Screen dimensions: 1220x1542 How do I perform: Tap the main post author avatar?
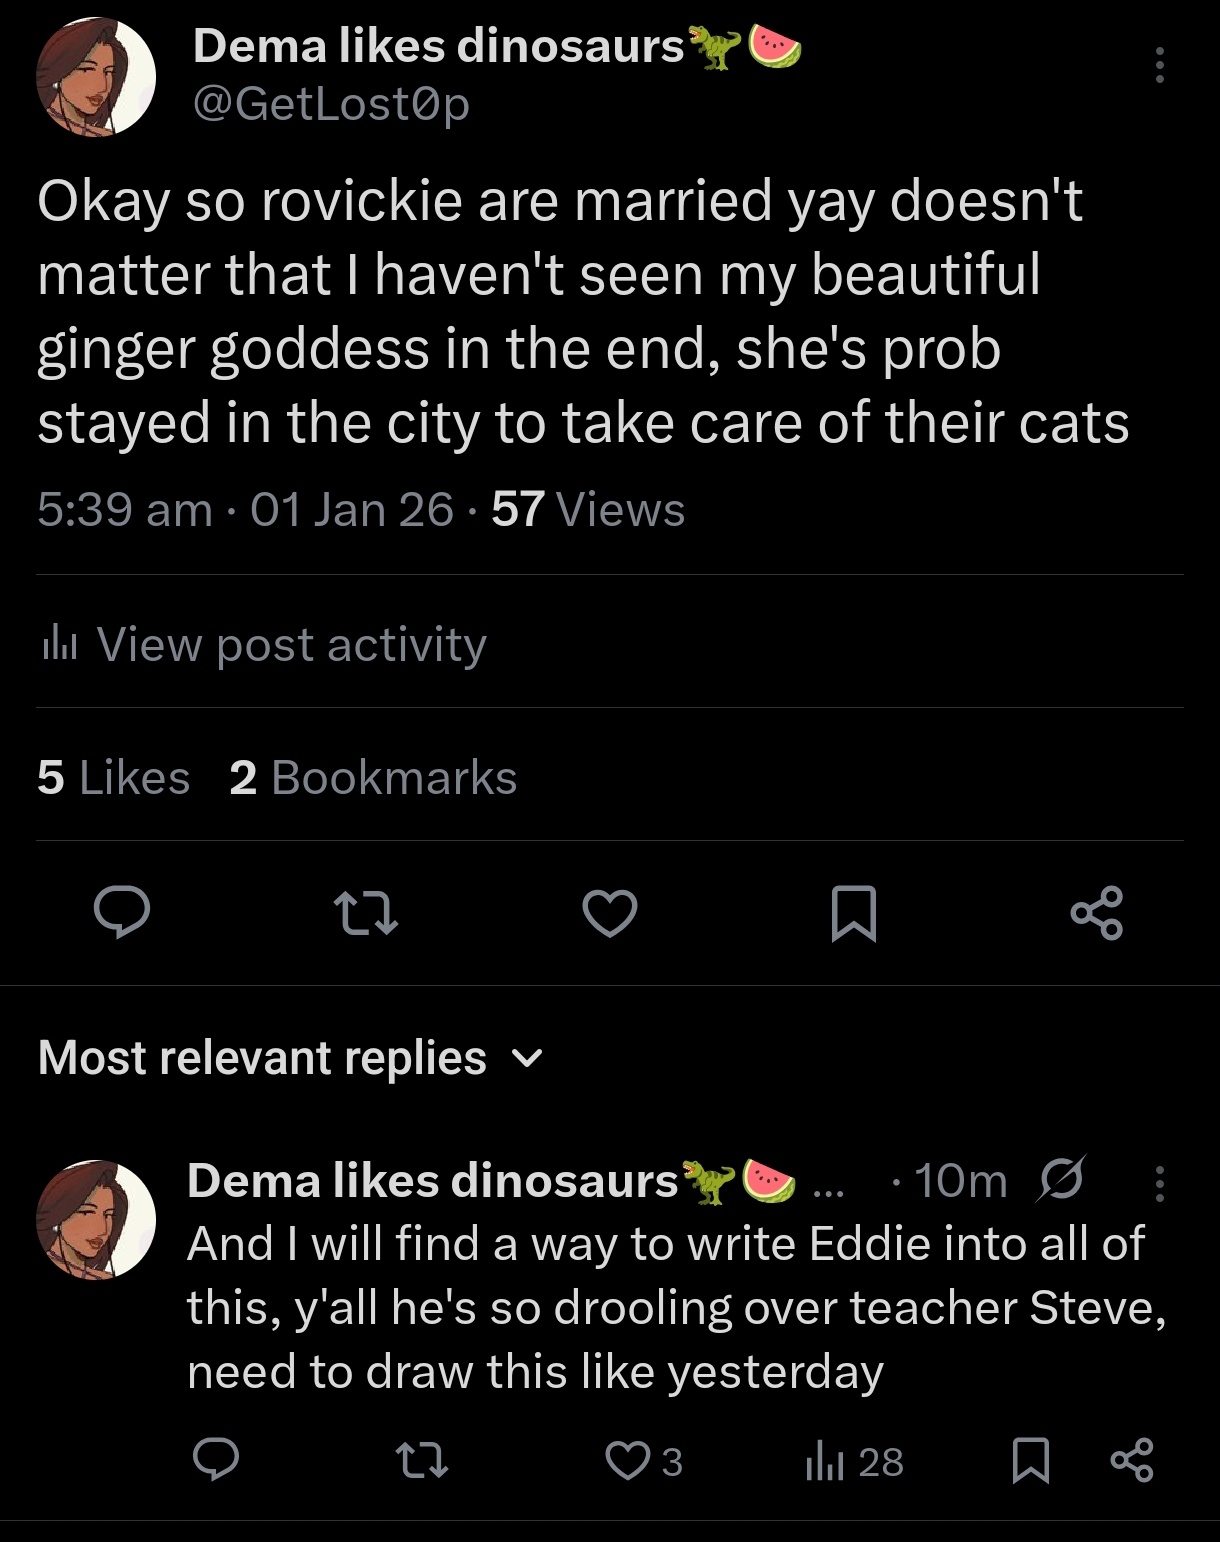pyautogui.click(x=96, y=77)
